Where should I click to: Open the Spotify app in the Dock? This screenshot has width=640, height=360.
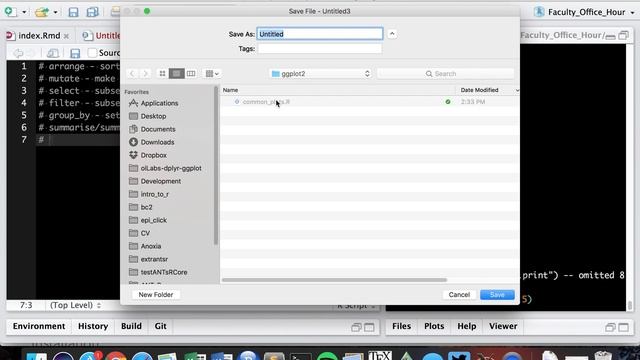[x=327, y=356]
